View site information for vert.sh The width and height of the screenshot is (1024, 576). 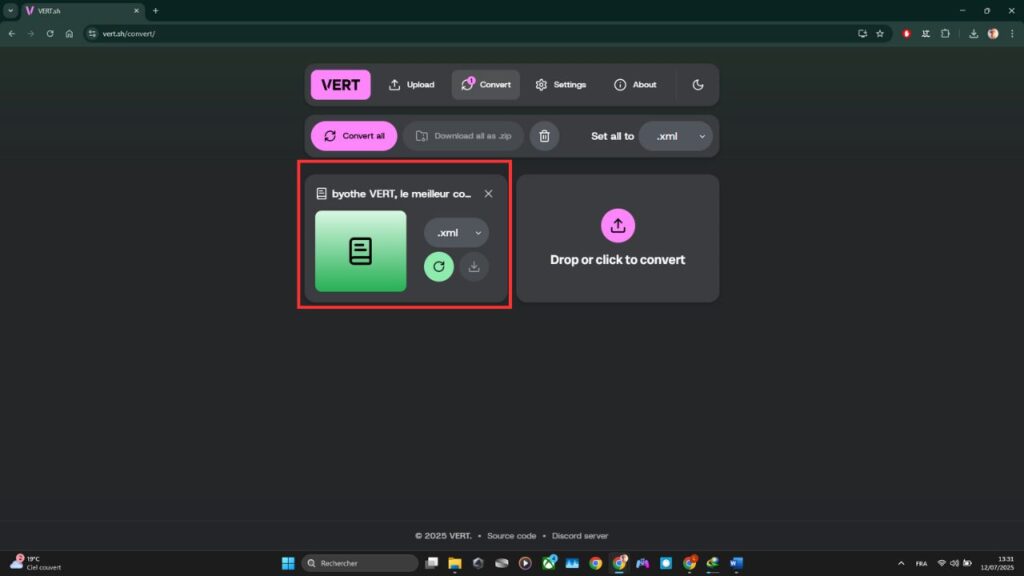(92, 34)
